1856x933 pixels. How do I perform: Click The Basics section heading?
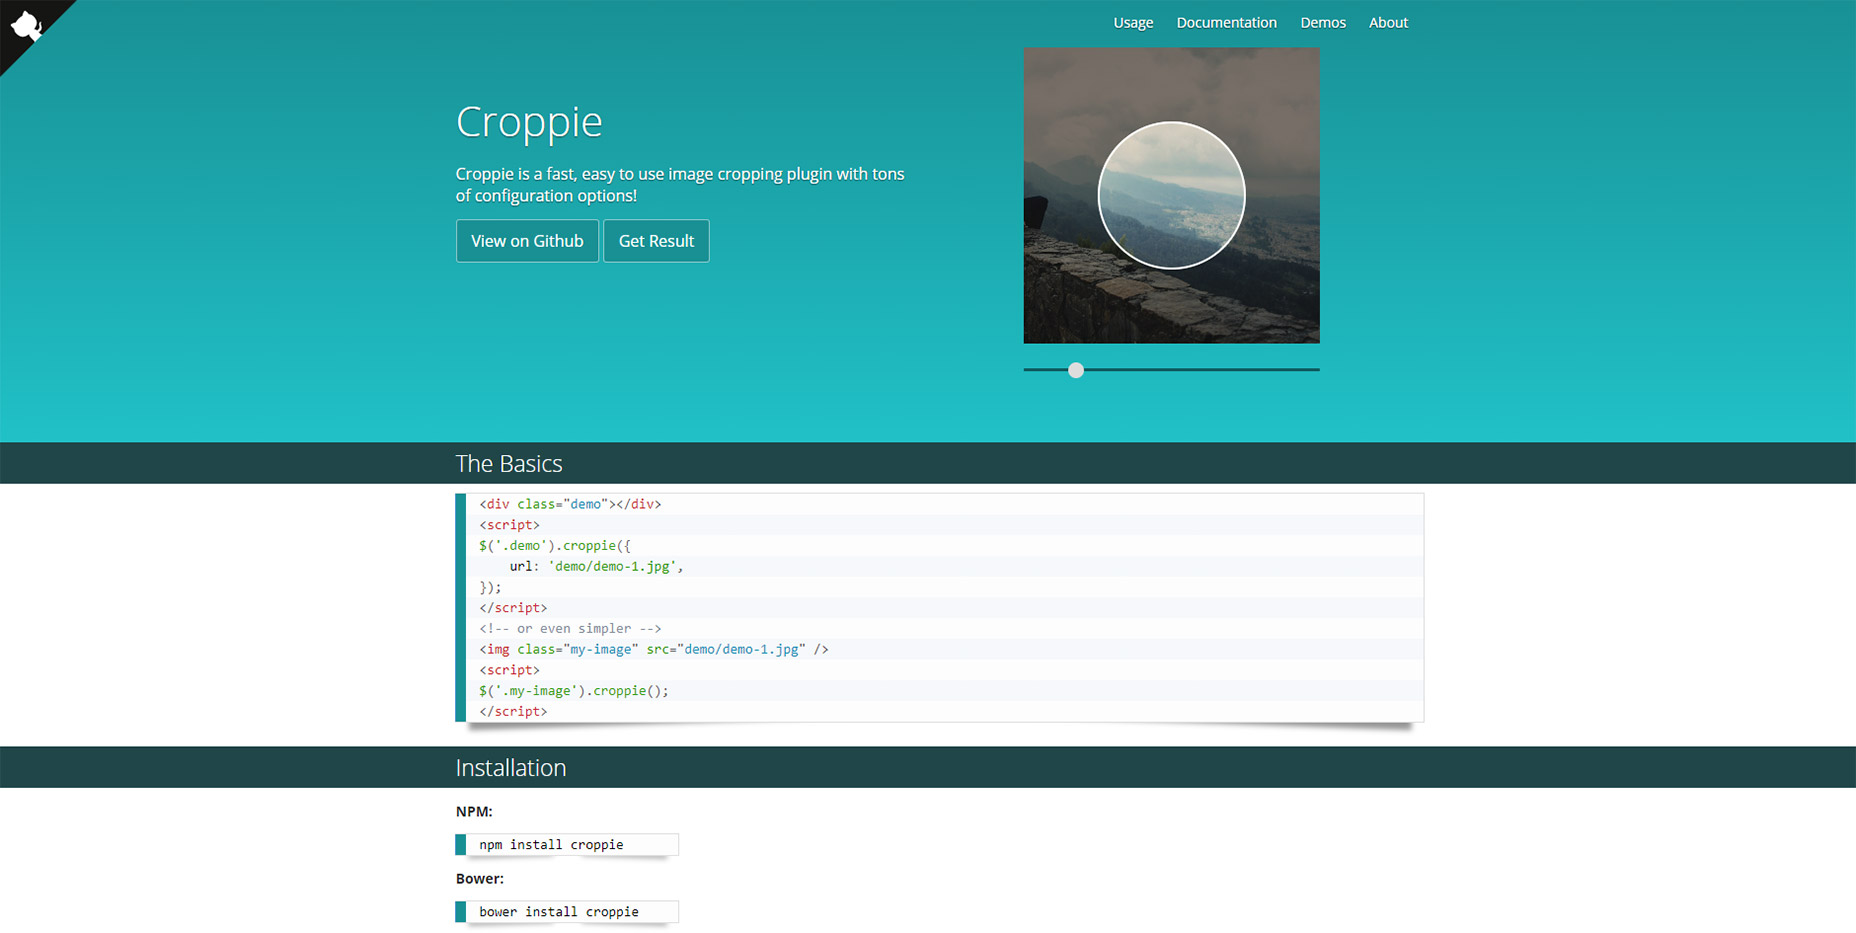click(x=509, y=464)
